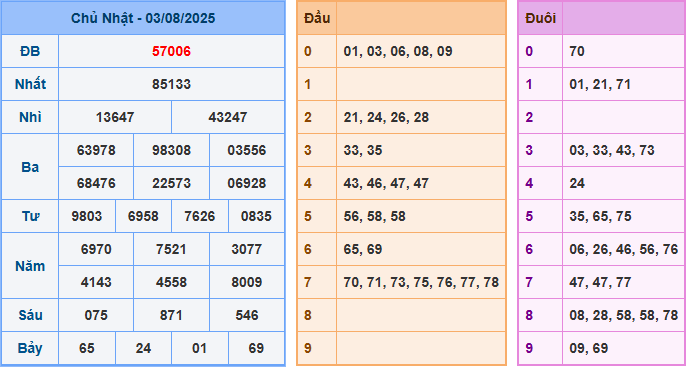Screen dimensions: 687x367
Task: Select the Bảy prize number 24
Action: (143, 348)
